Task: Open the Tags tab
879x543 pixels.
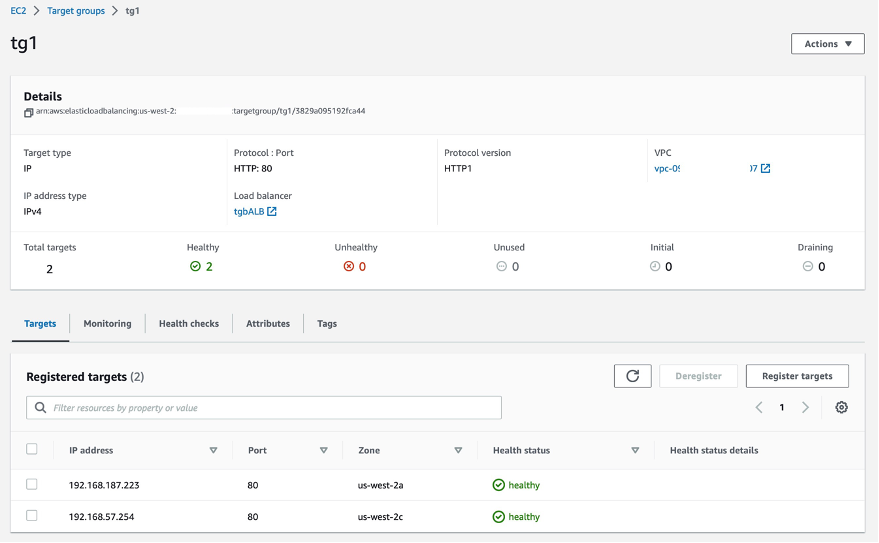Action: 327,324
